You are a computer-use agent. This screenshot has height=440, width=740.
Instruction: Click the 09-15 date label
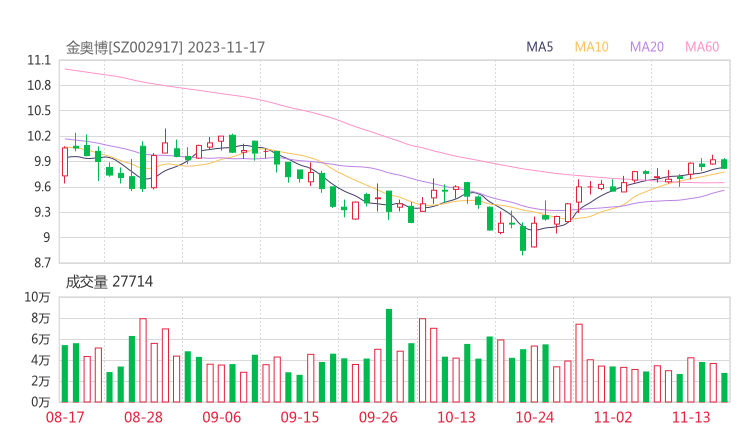click(300, 417)
